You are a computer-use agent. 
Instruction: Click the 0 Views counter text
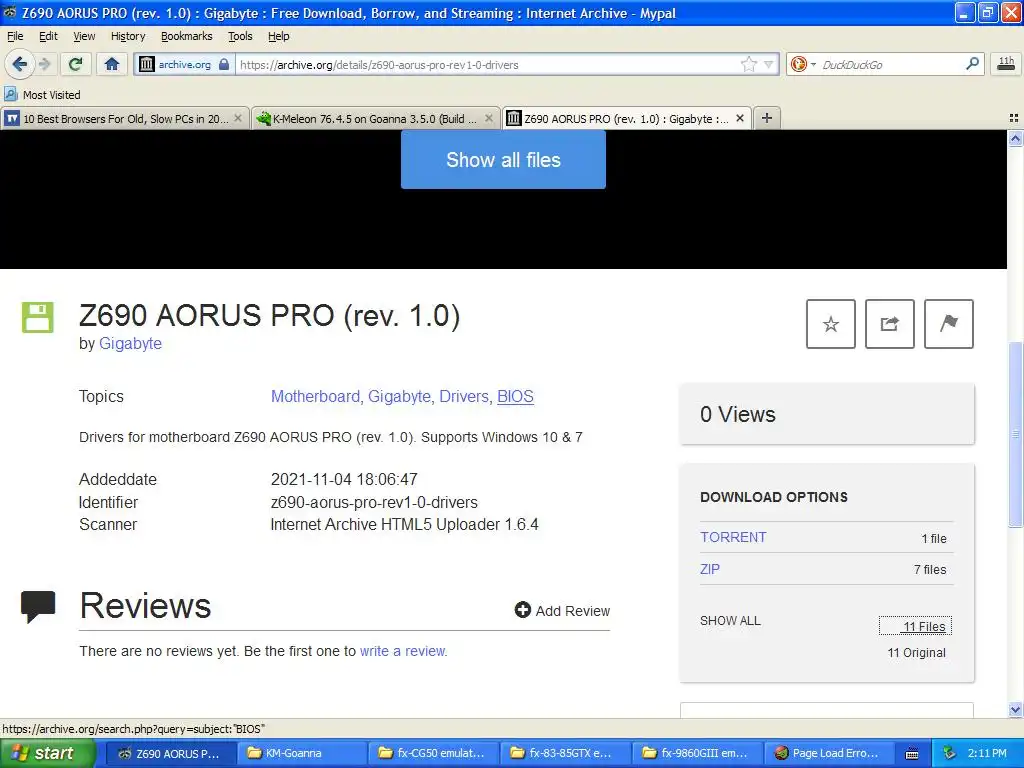pyautogui.click(x=737, y=414)
